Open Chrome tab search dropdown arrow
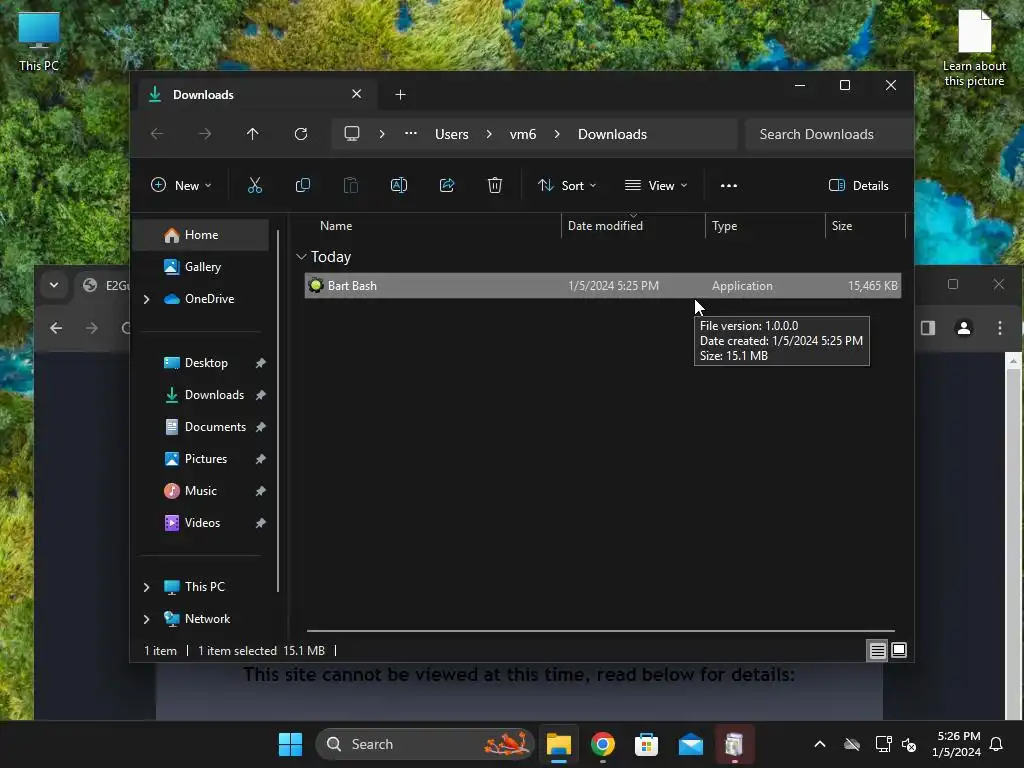1024x768 pixels. pos(54,285)
